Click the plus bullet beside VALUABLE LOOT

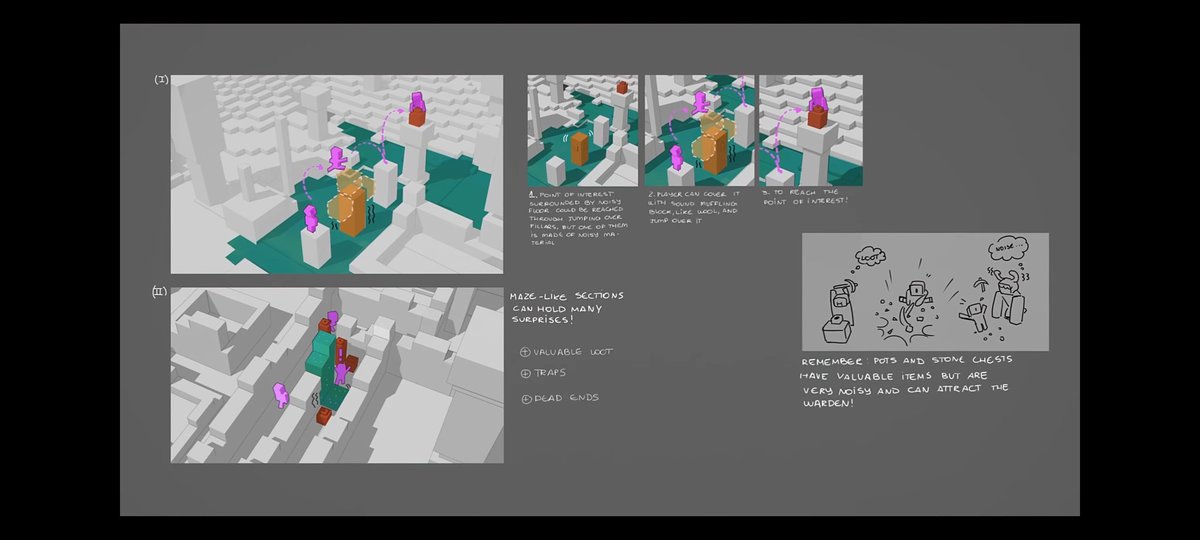point(526,352)
